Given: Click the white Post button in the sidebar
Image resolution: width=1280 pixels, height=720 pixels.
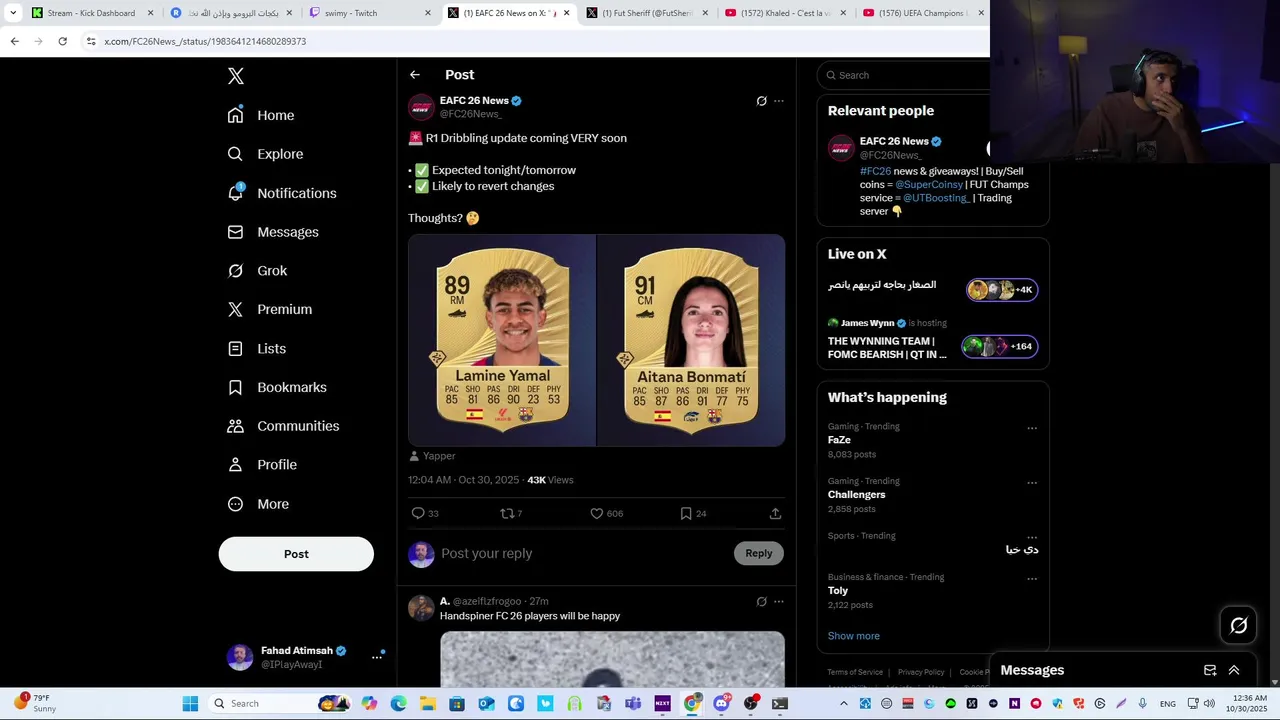Looking at the screenshot, I should (x=296, y=554).
